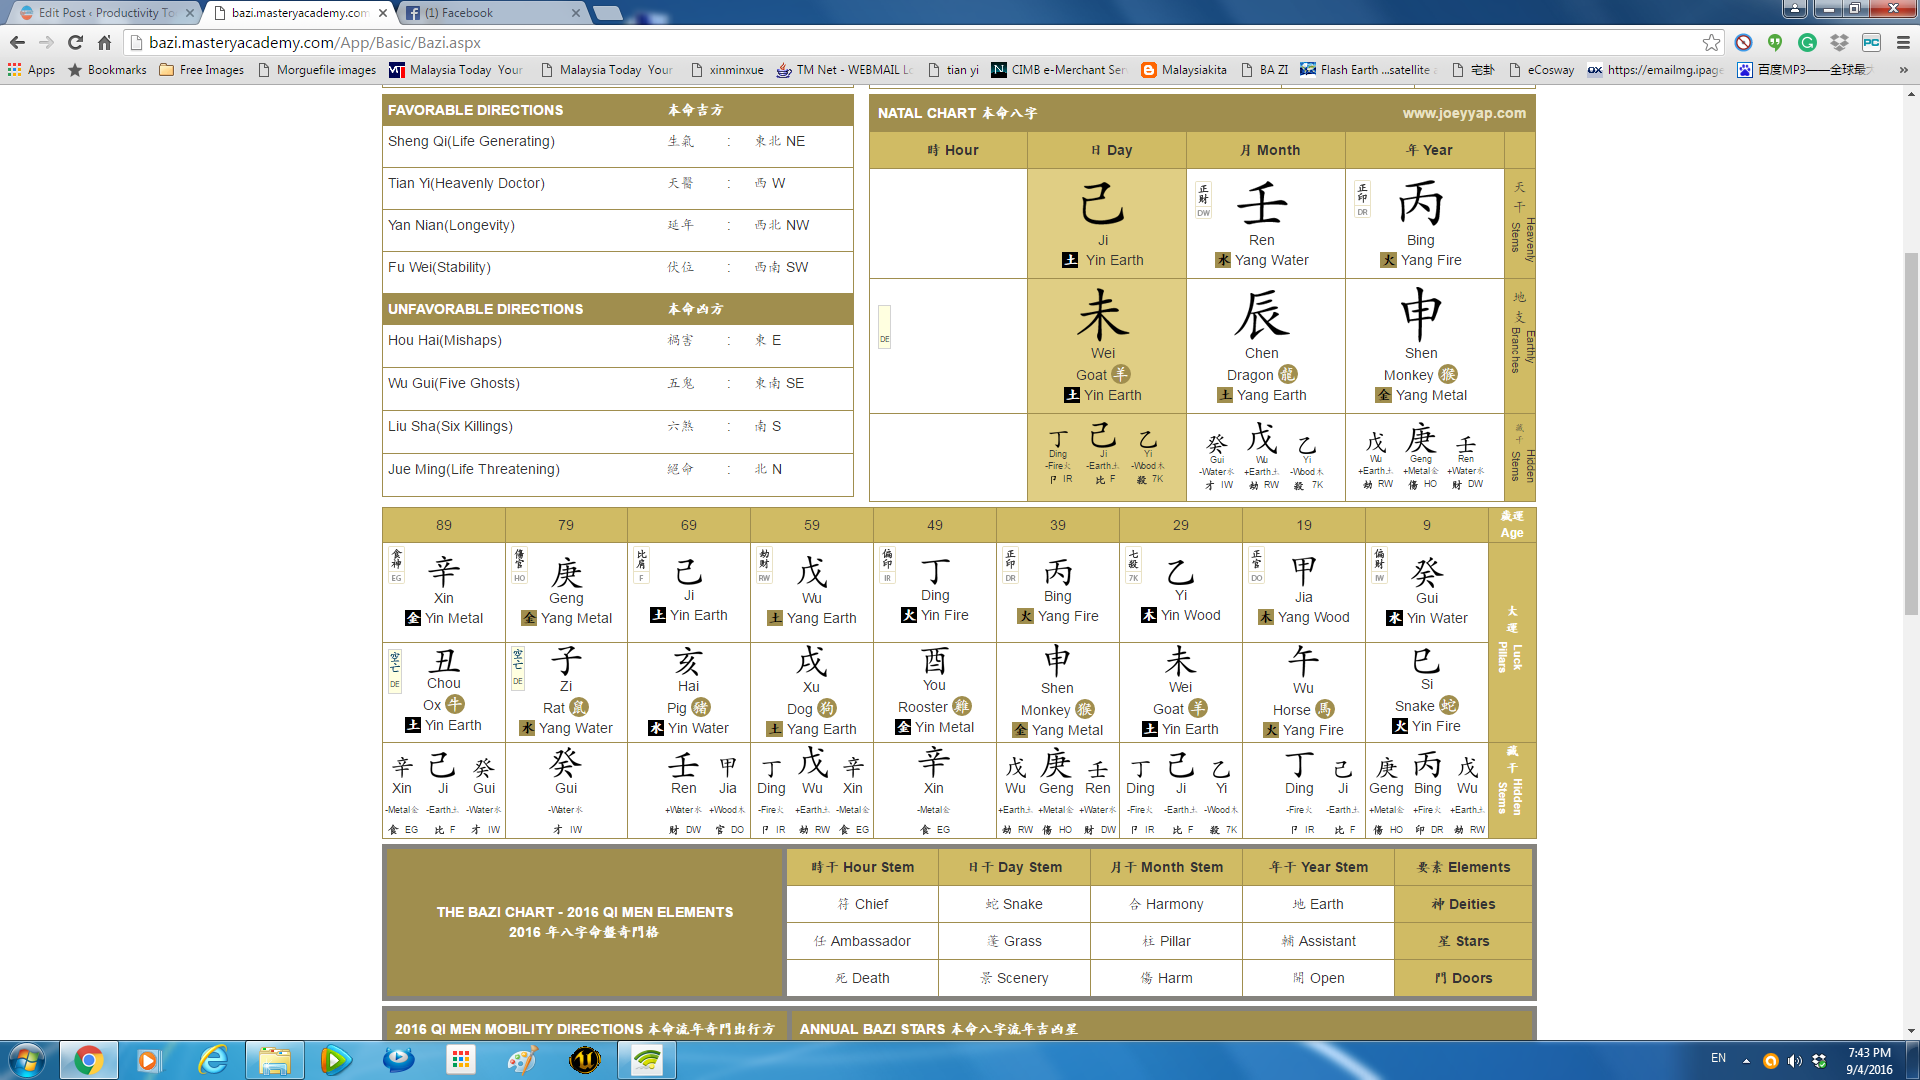Image resolution: width=1920 pixels, height=1080 pixels.
Task: Switch to the Edit Post tab
Action: (100, 13)
